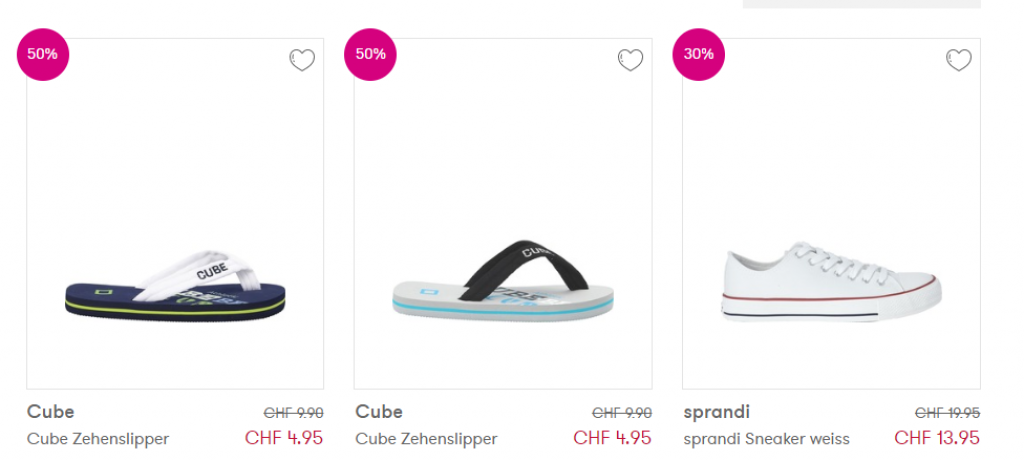Click CHF 4.95 price of navy slipper
Image resolution: width=1024 pixels, height=460 pixels.
click(x=284, y=438)
